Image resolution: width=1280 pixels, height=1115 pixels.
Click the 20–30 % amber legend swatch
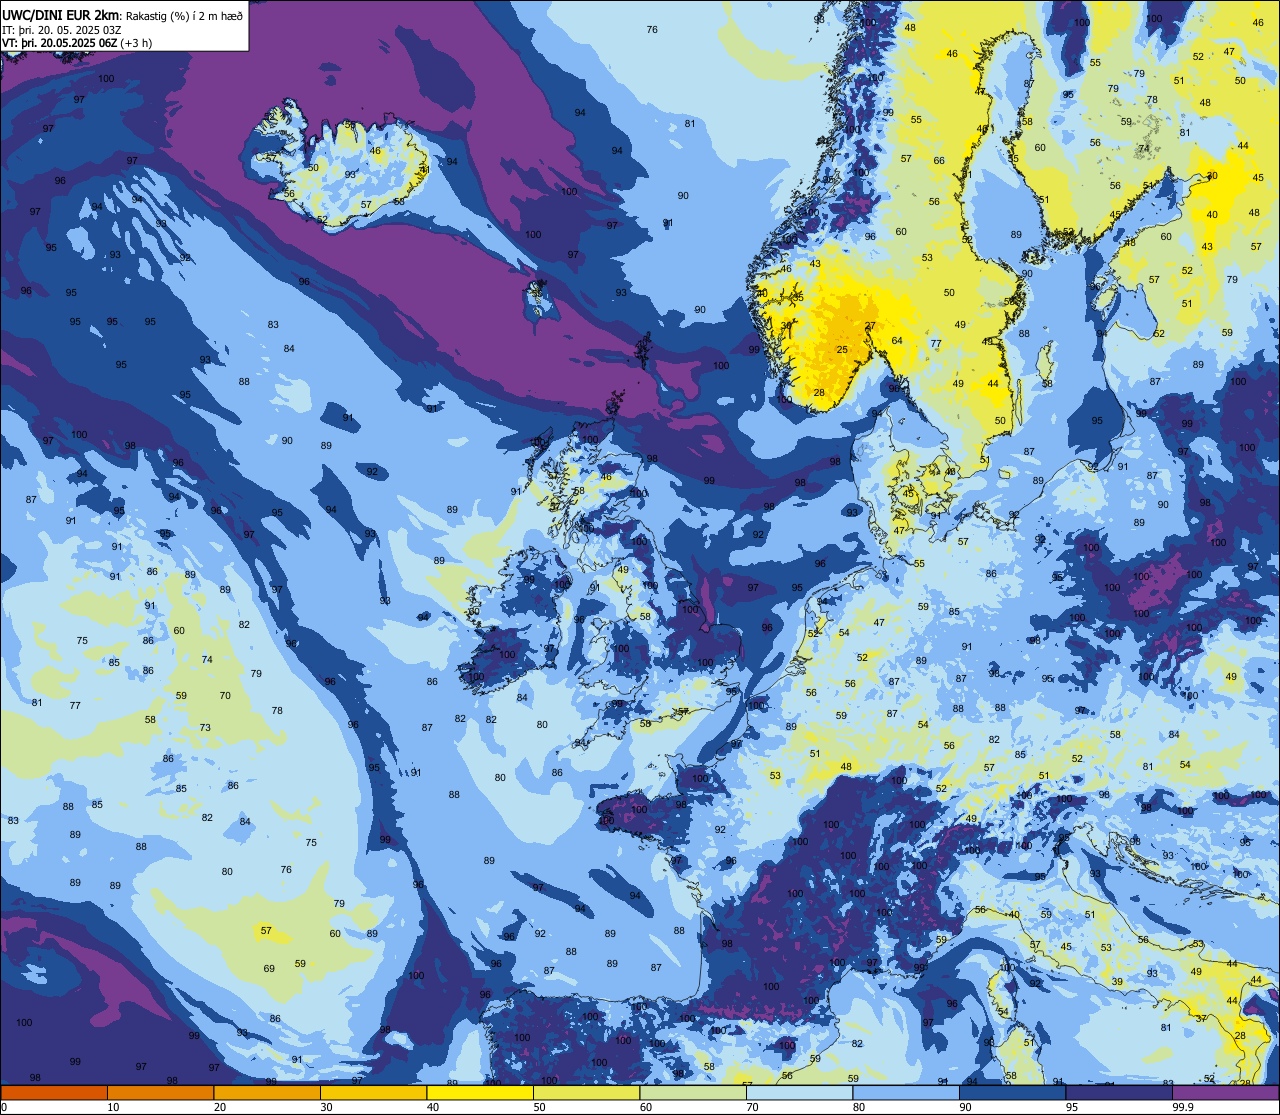[x=267, y=1092]
